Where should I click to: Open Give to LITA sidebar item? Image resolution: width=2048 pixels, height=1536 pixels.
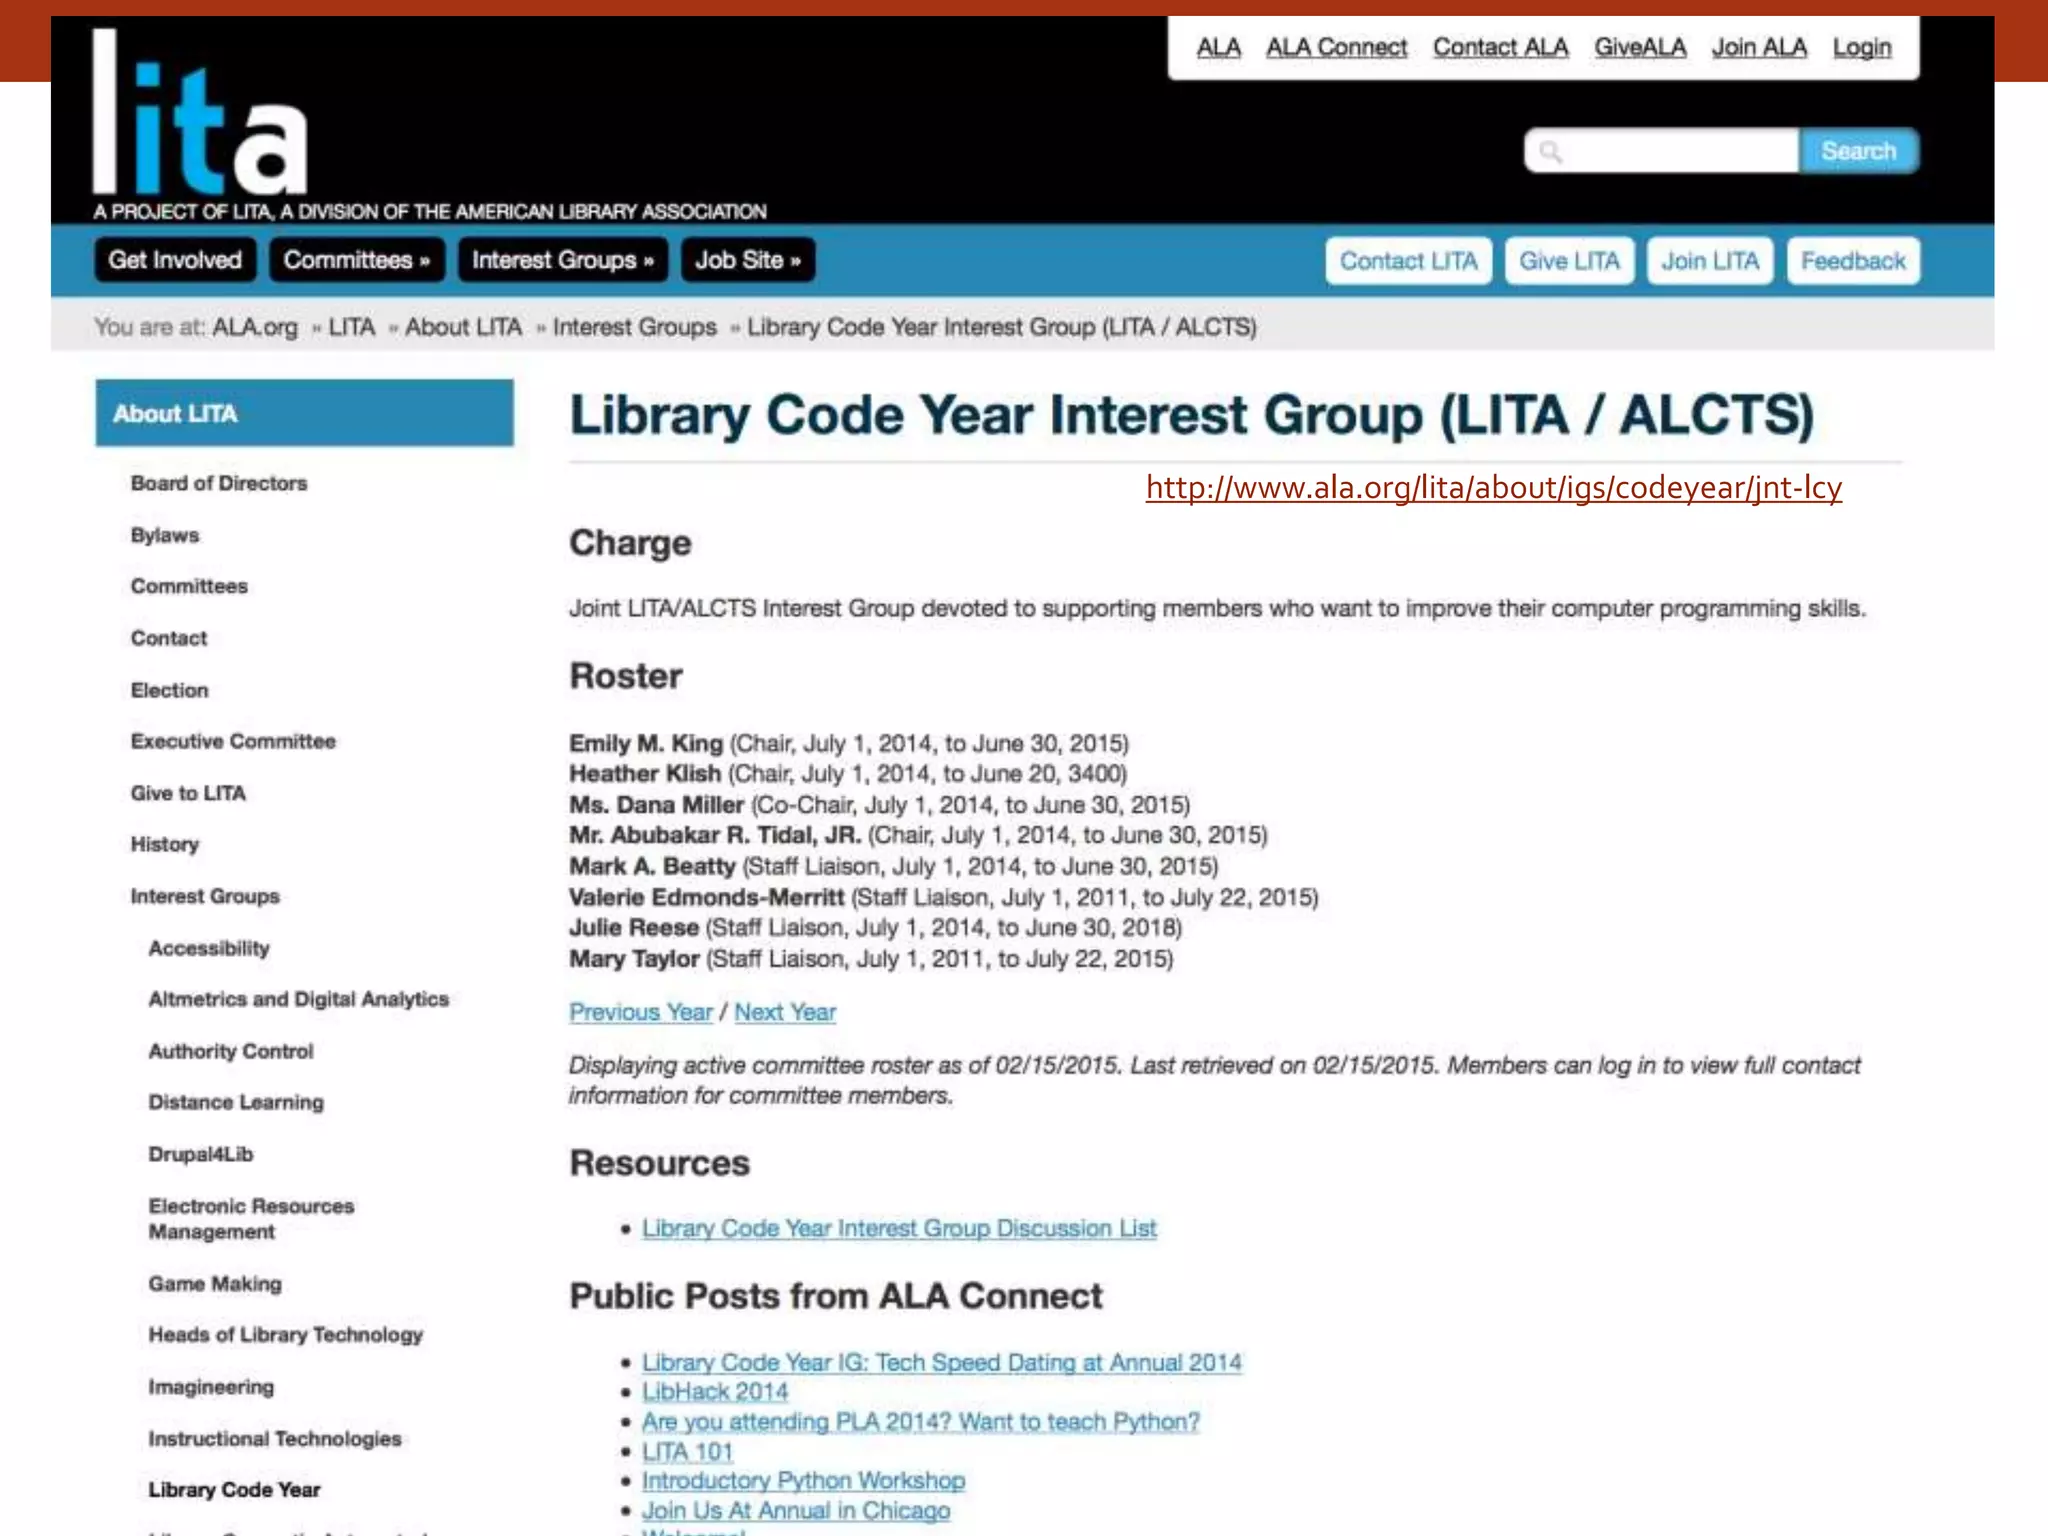click(x=188, y=793)
